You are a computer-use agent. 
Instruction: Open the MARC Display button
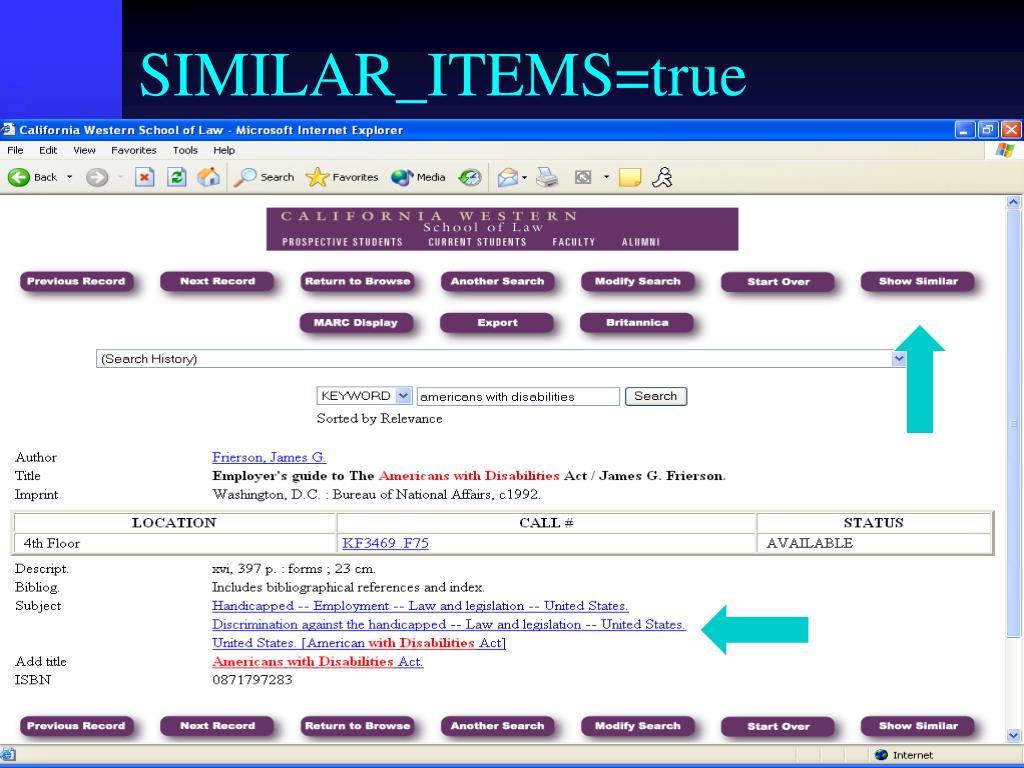357,323
